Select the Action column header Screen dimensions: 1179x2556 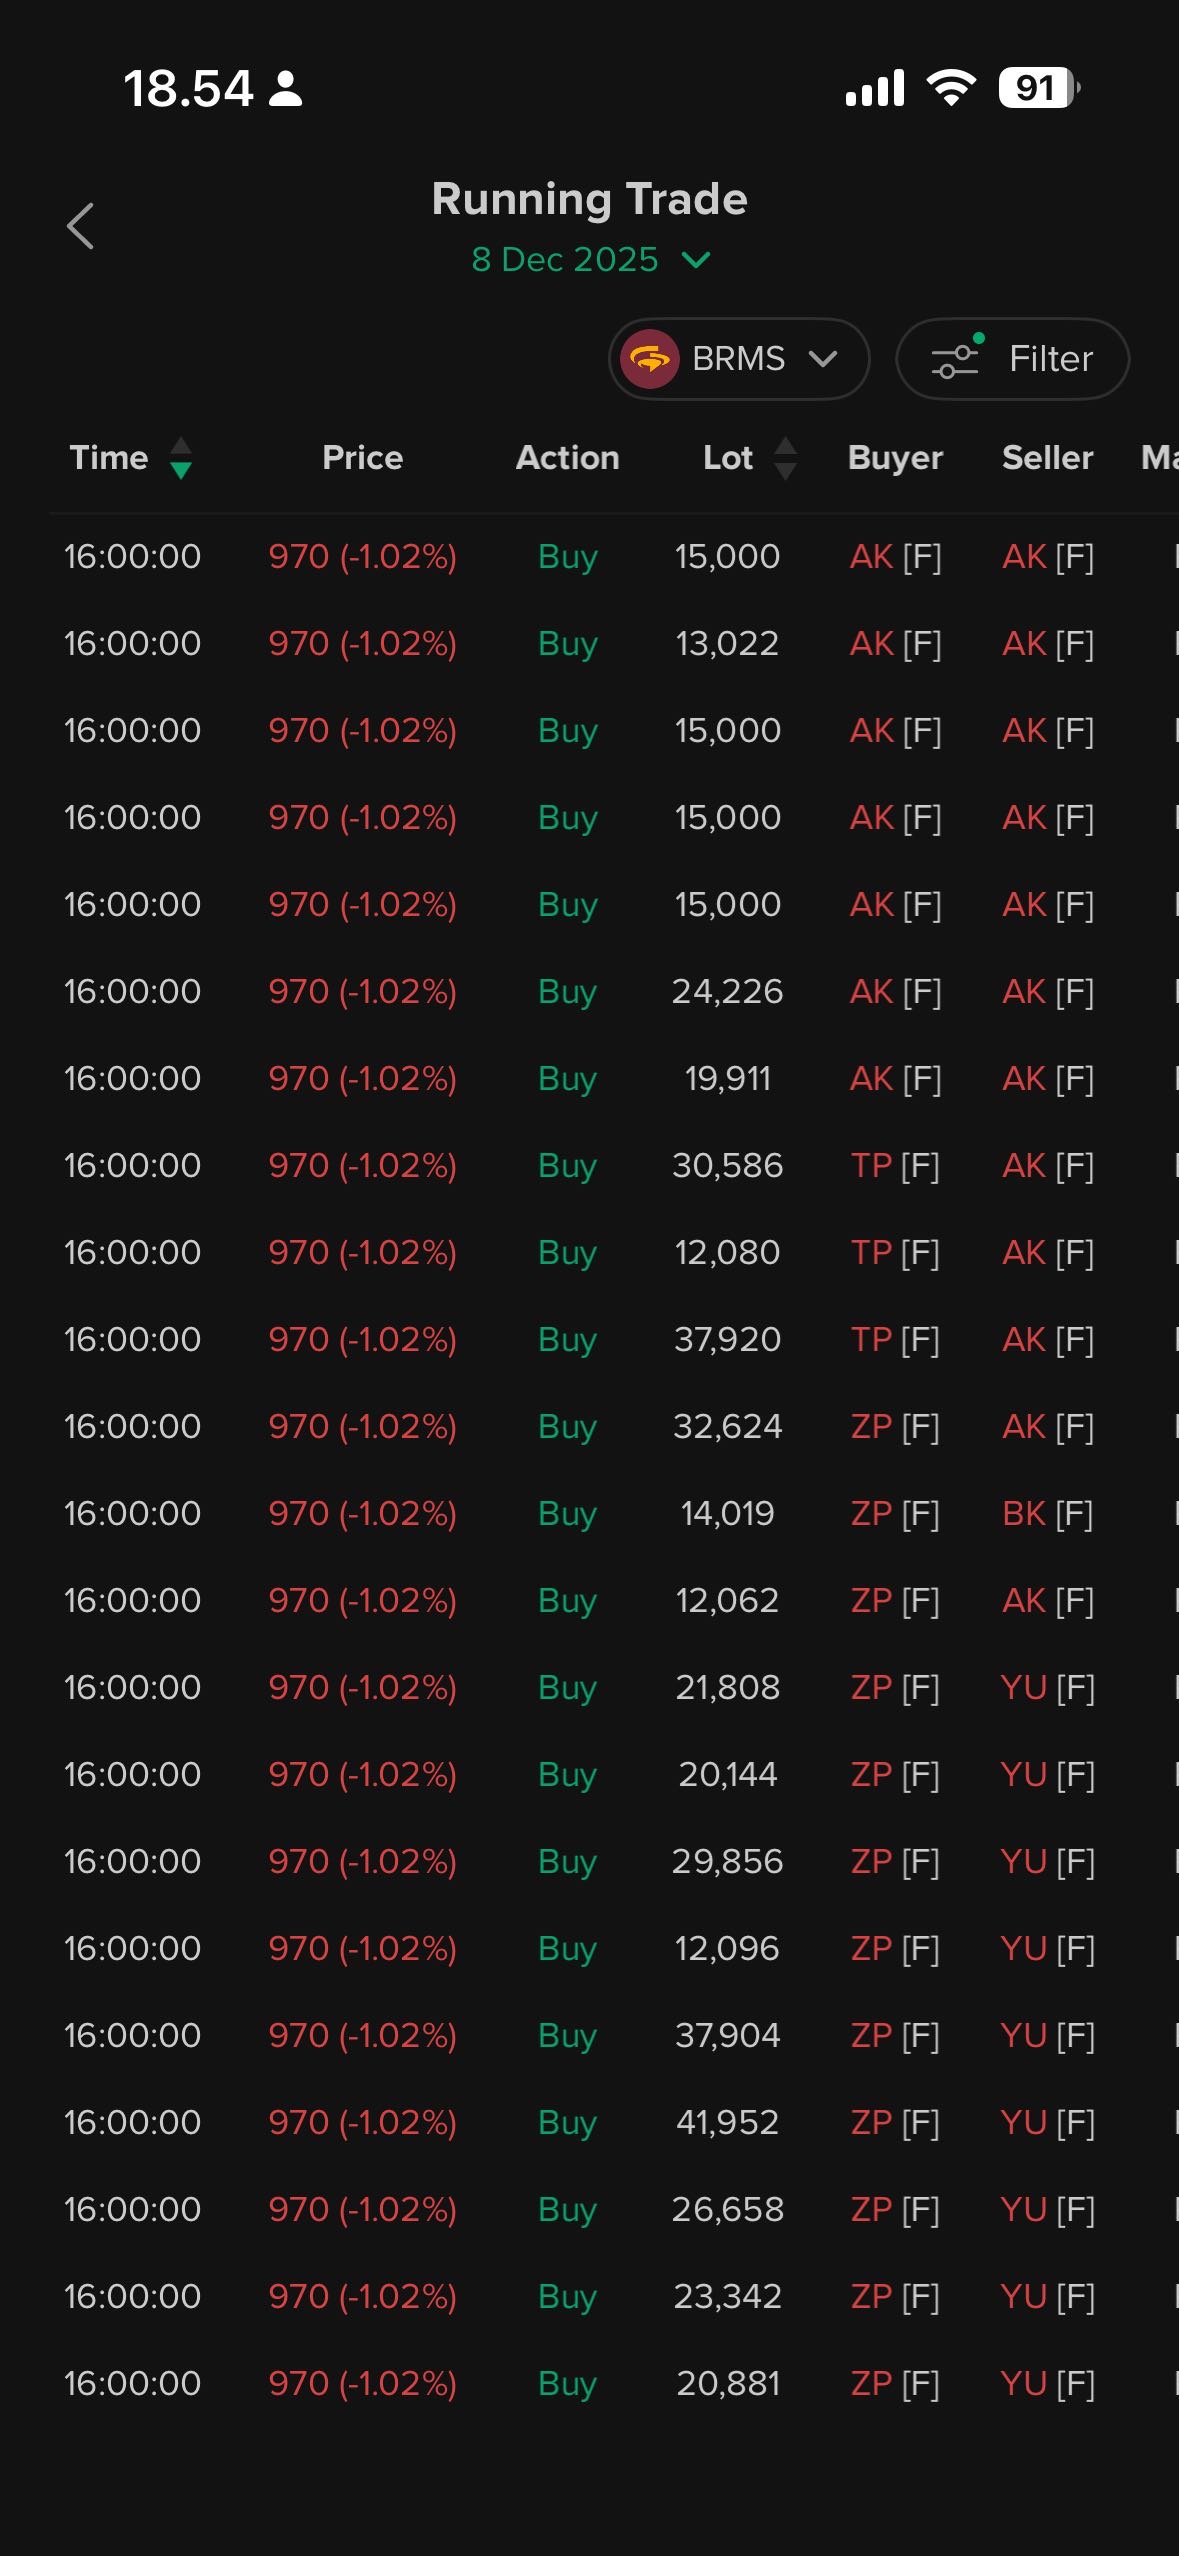click(567, 458)
